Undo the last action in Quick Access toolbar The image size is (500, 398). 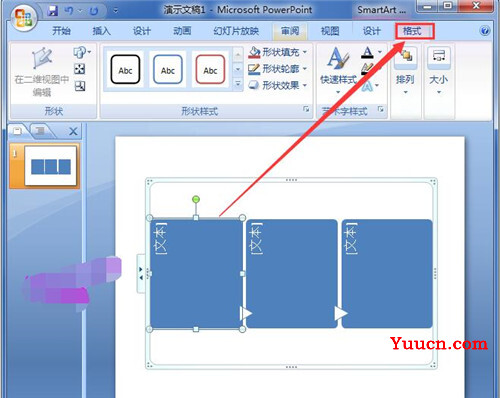(x=69, y=11)
